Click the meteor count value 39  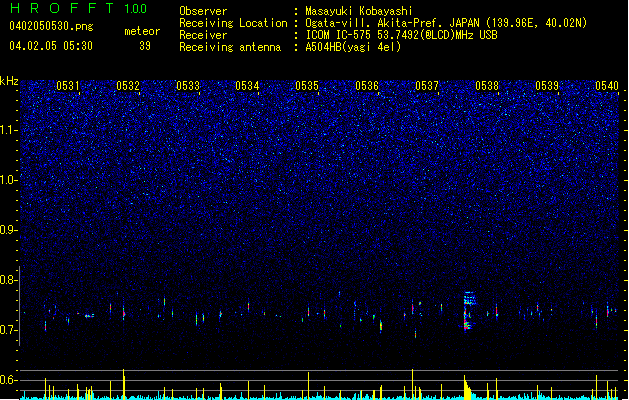[145, 46]
